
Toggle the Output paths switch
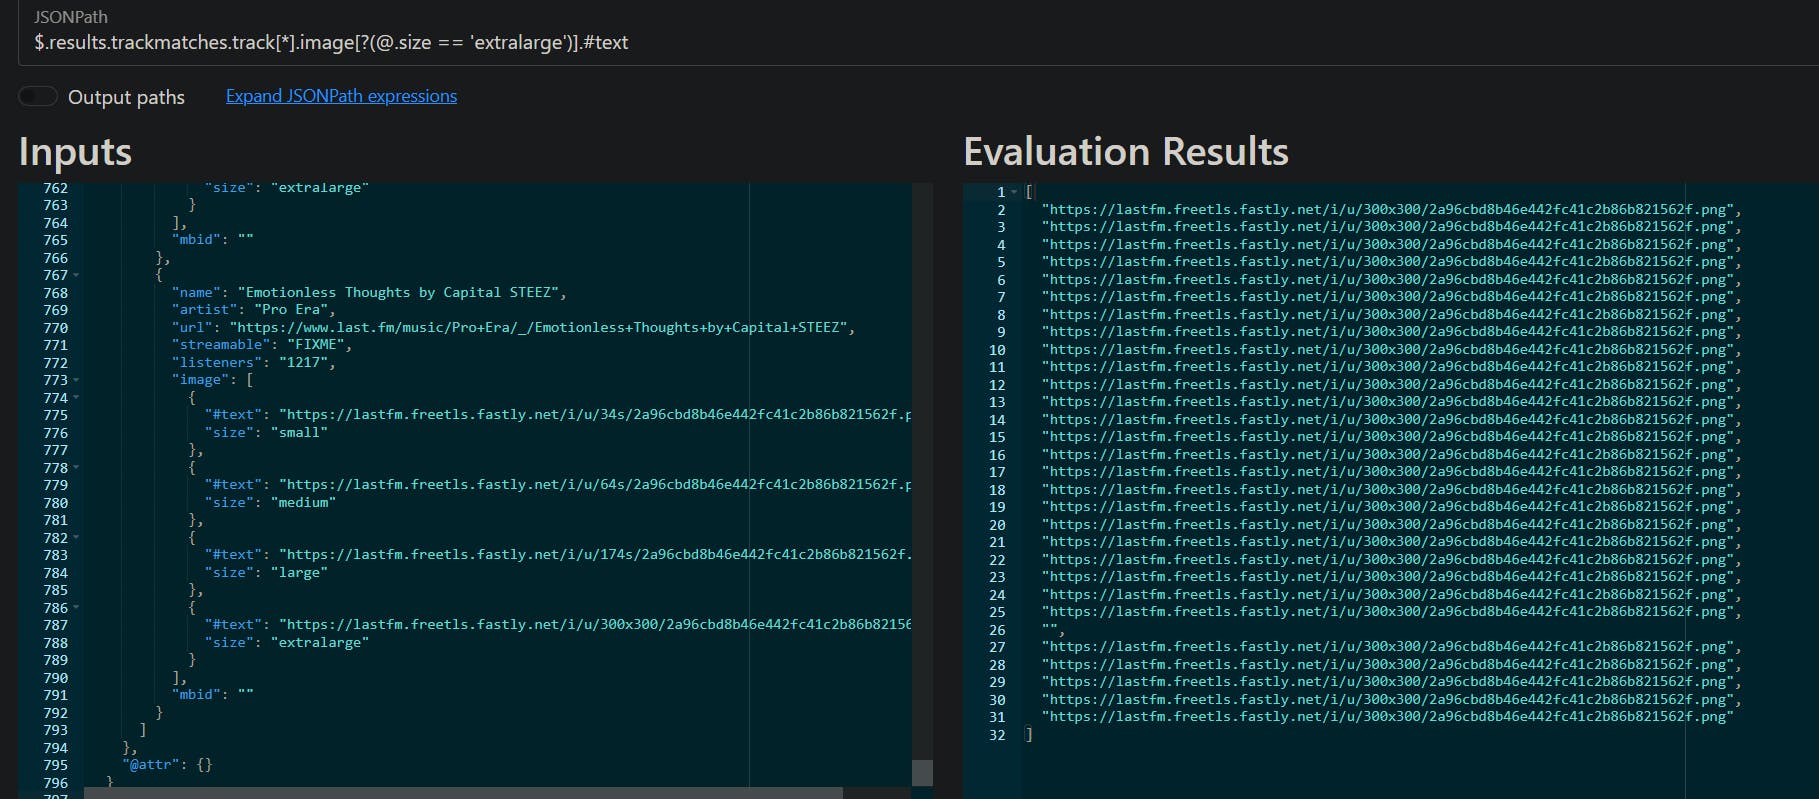pyautogui.click(x=38, y=96)
